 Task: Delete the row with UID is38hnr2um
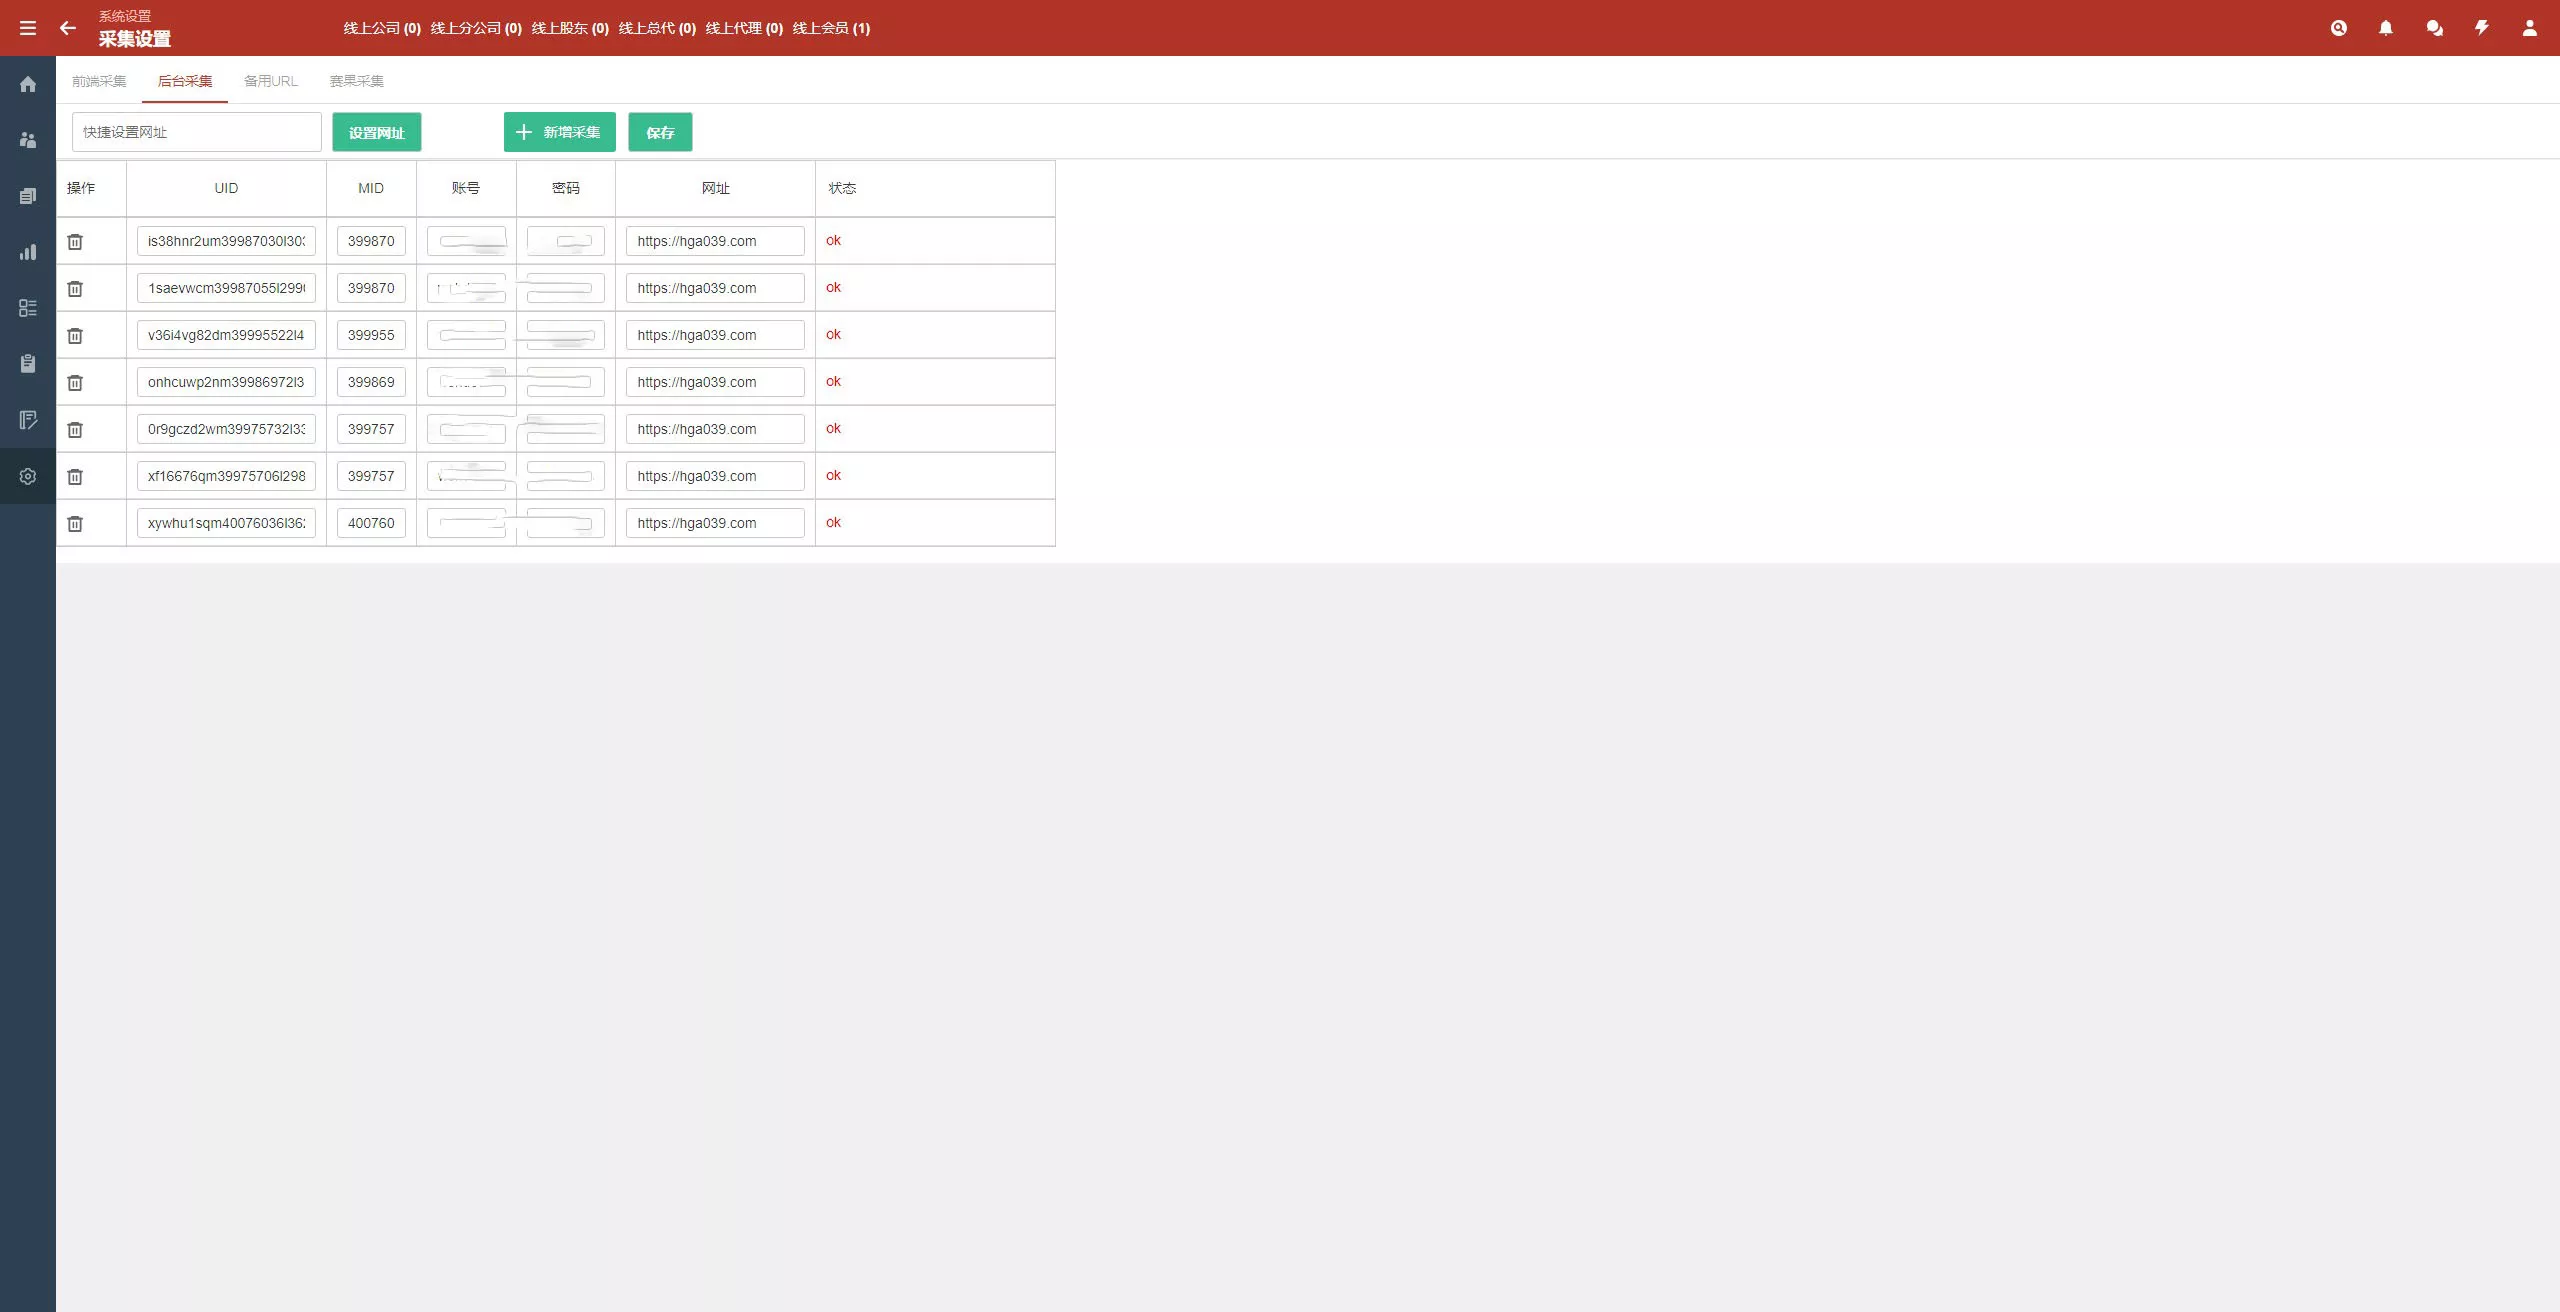[75, 241]
